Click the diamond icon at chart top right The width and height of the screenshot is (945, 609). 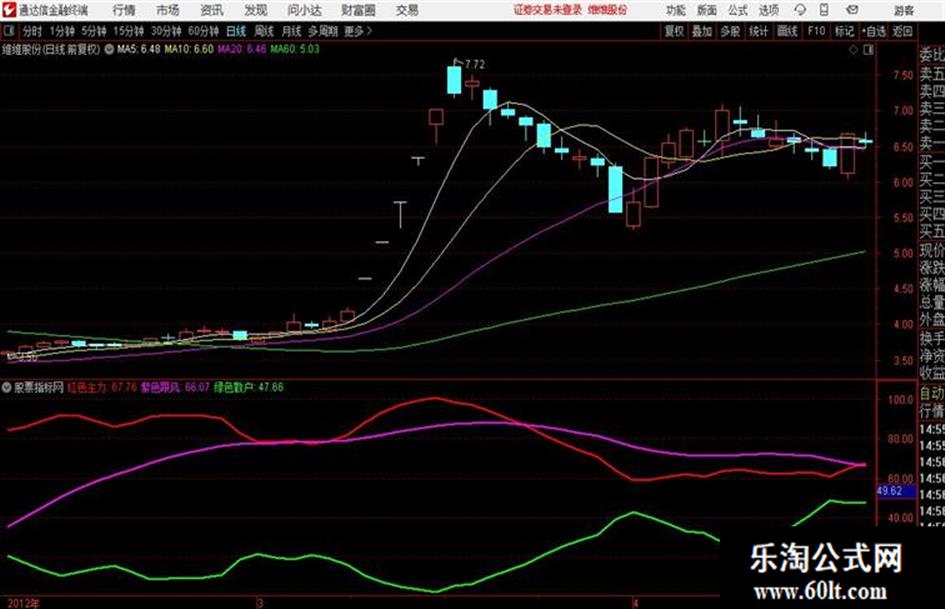click(853, 50)
